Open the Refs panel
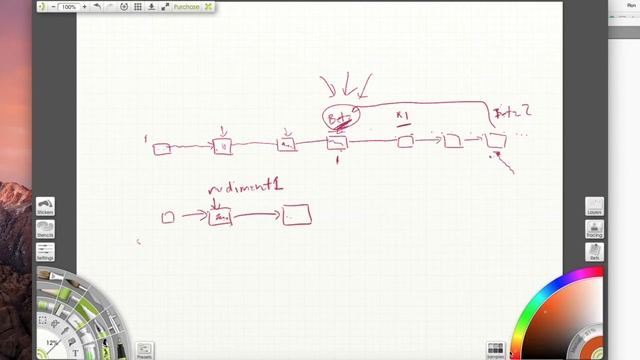The image size is (640, 360). pos(594,252)
